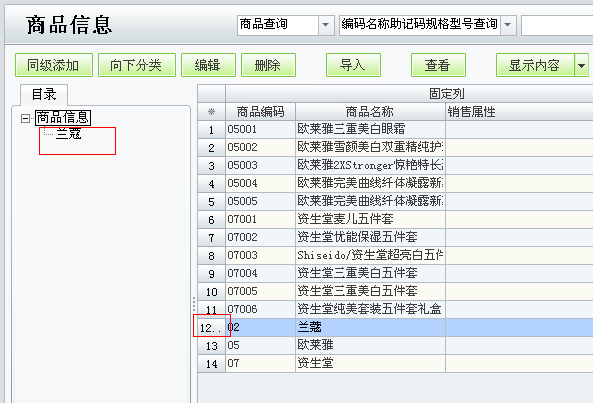Click the 查看 button
This screenshot has width=593, height=403.
click(x=438, y=65)
